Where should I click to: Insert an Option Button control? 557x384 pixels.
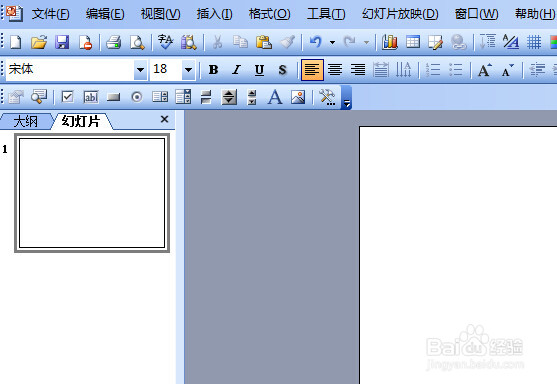point(137,97)
